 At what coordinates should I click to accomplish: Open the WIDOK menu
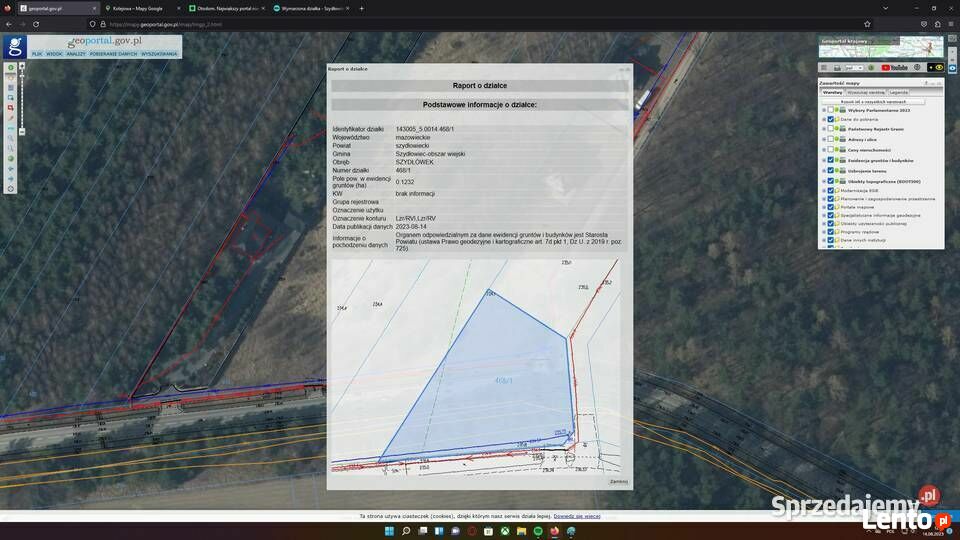[x=54, y=54]
